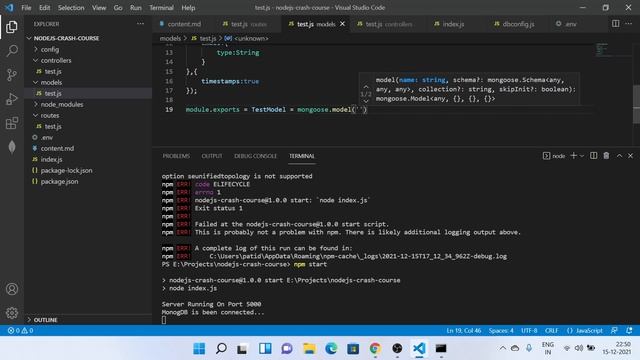Open Microsoft Edge from the taskbar
This screenshot has height=360, width=640.
pyautogui.click(x=331, y=348)
